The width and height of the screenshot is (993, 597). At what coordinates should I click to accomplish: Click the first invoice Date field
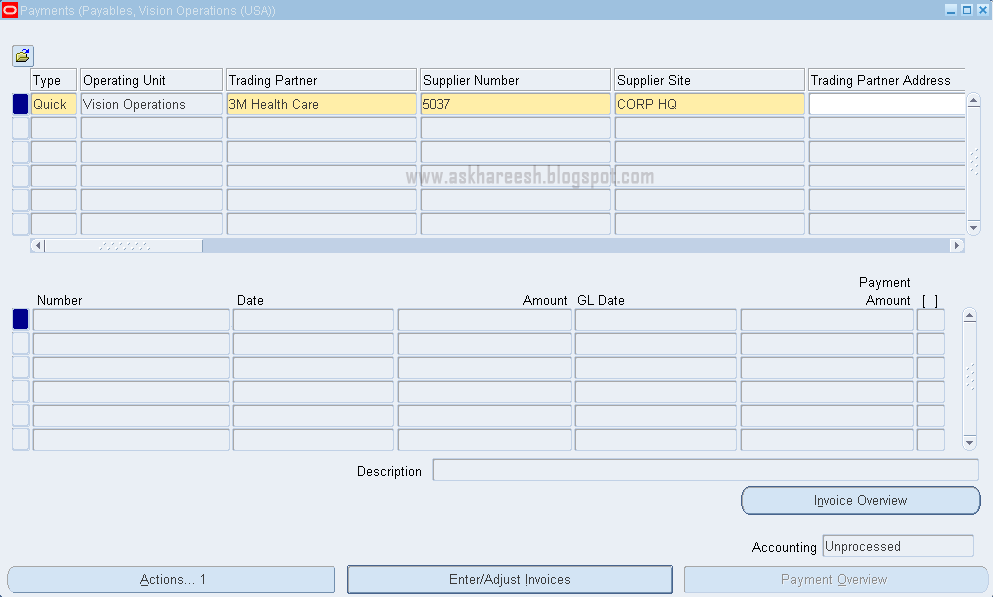(313, 320)
